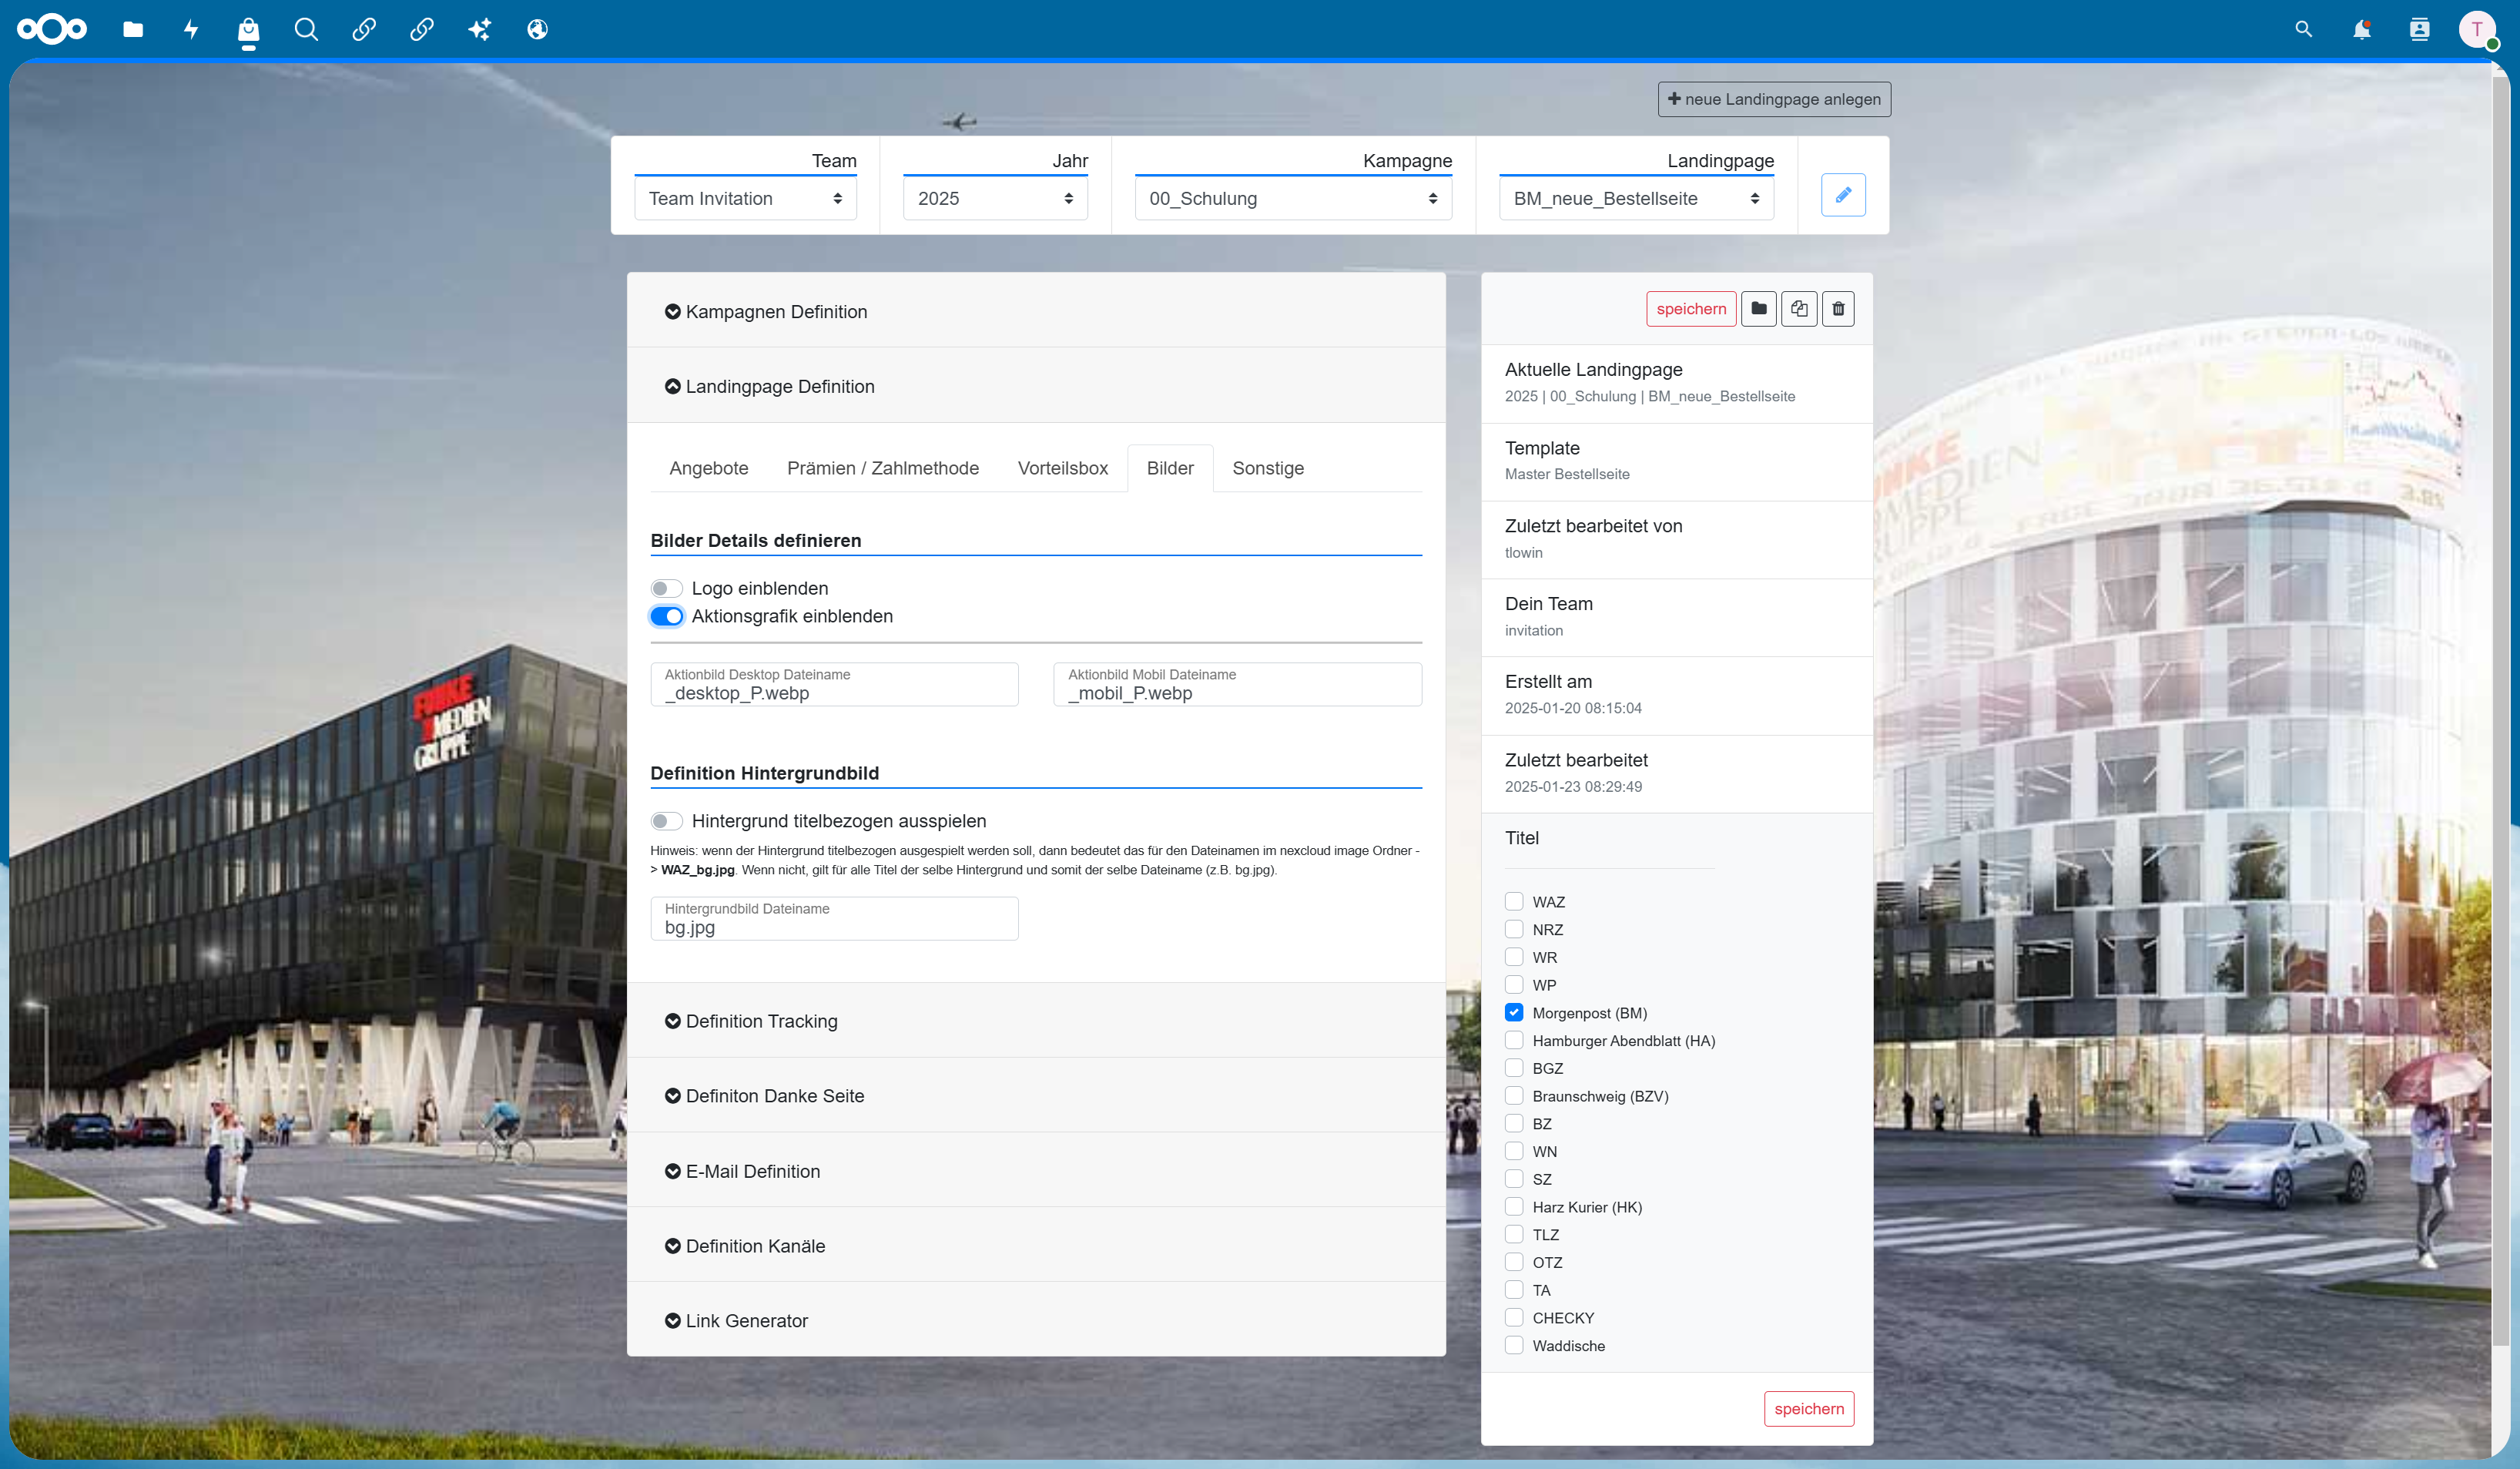Click the top speichern button
Screen dimensions: 2520x1469
(x=1691, y=308)
